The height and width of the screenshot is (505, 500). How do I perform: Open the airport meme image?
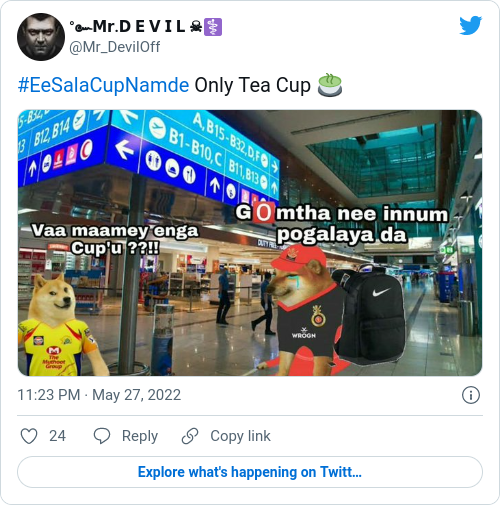(x=250, y=243)
